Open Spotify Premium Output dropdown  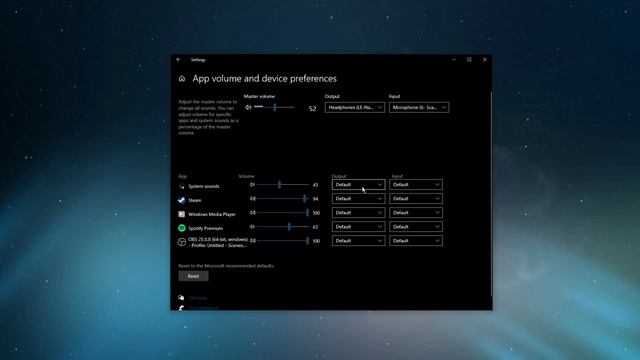click(x=358, y=227)
